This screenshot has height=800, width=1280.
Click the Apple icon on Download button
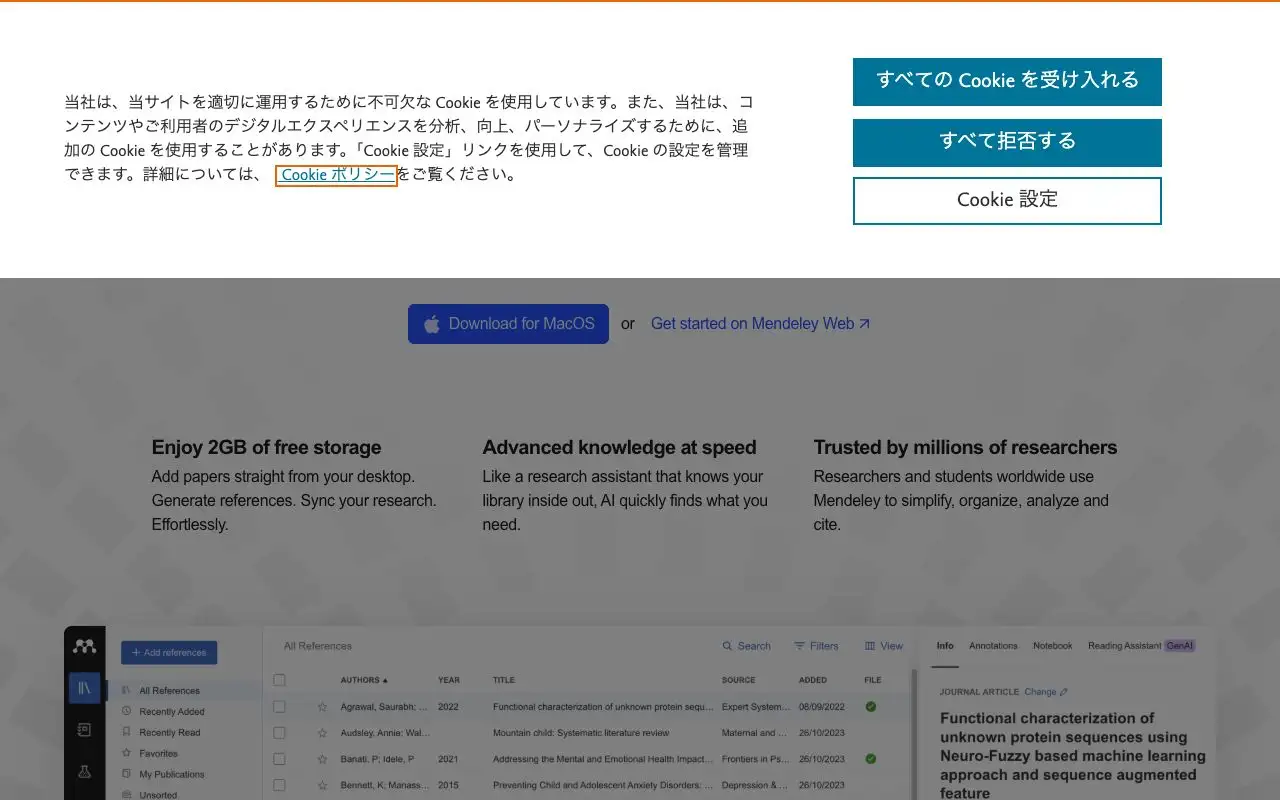pos(432,324)
